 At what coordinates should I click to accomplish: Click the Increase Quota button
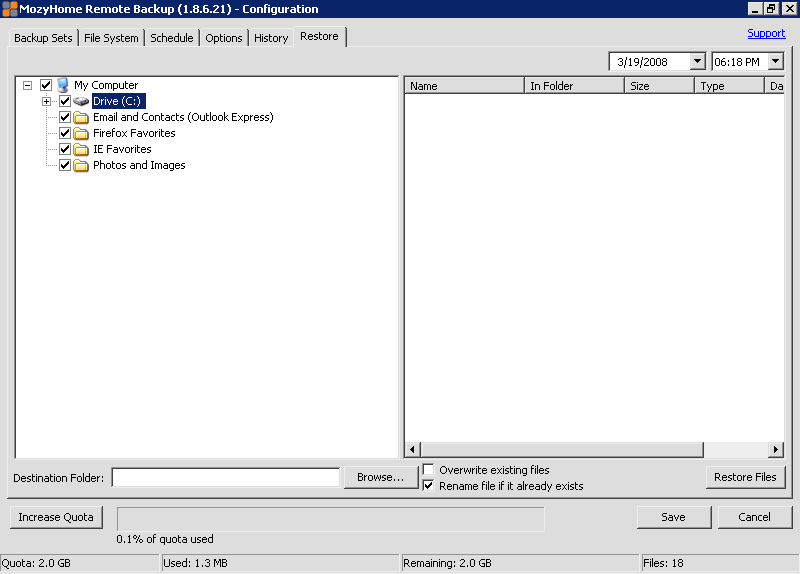click(x=56, y=517)
